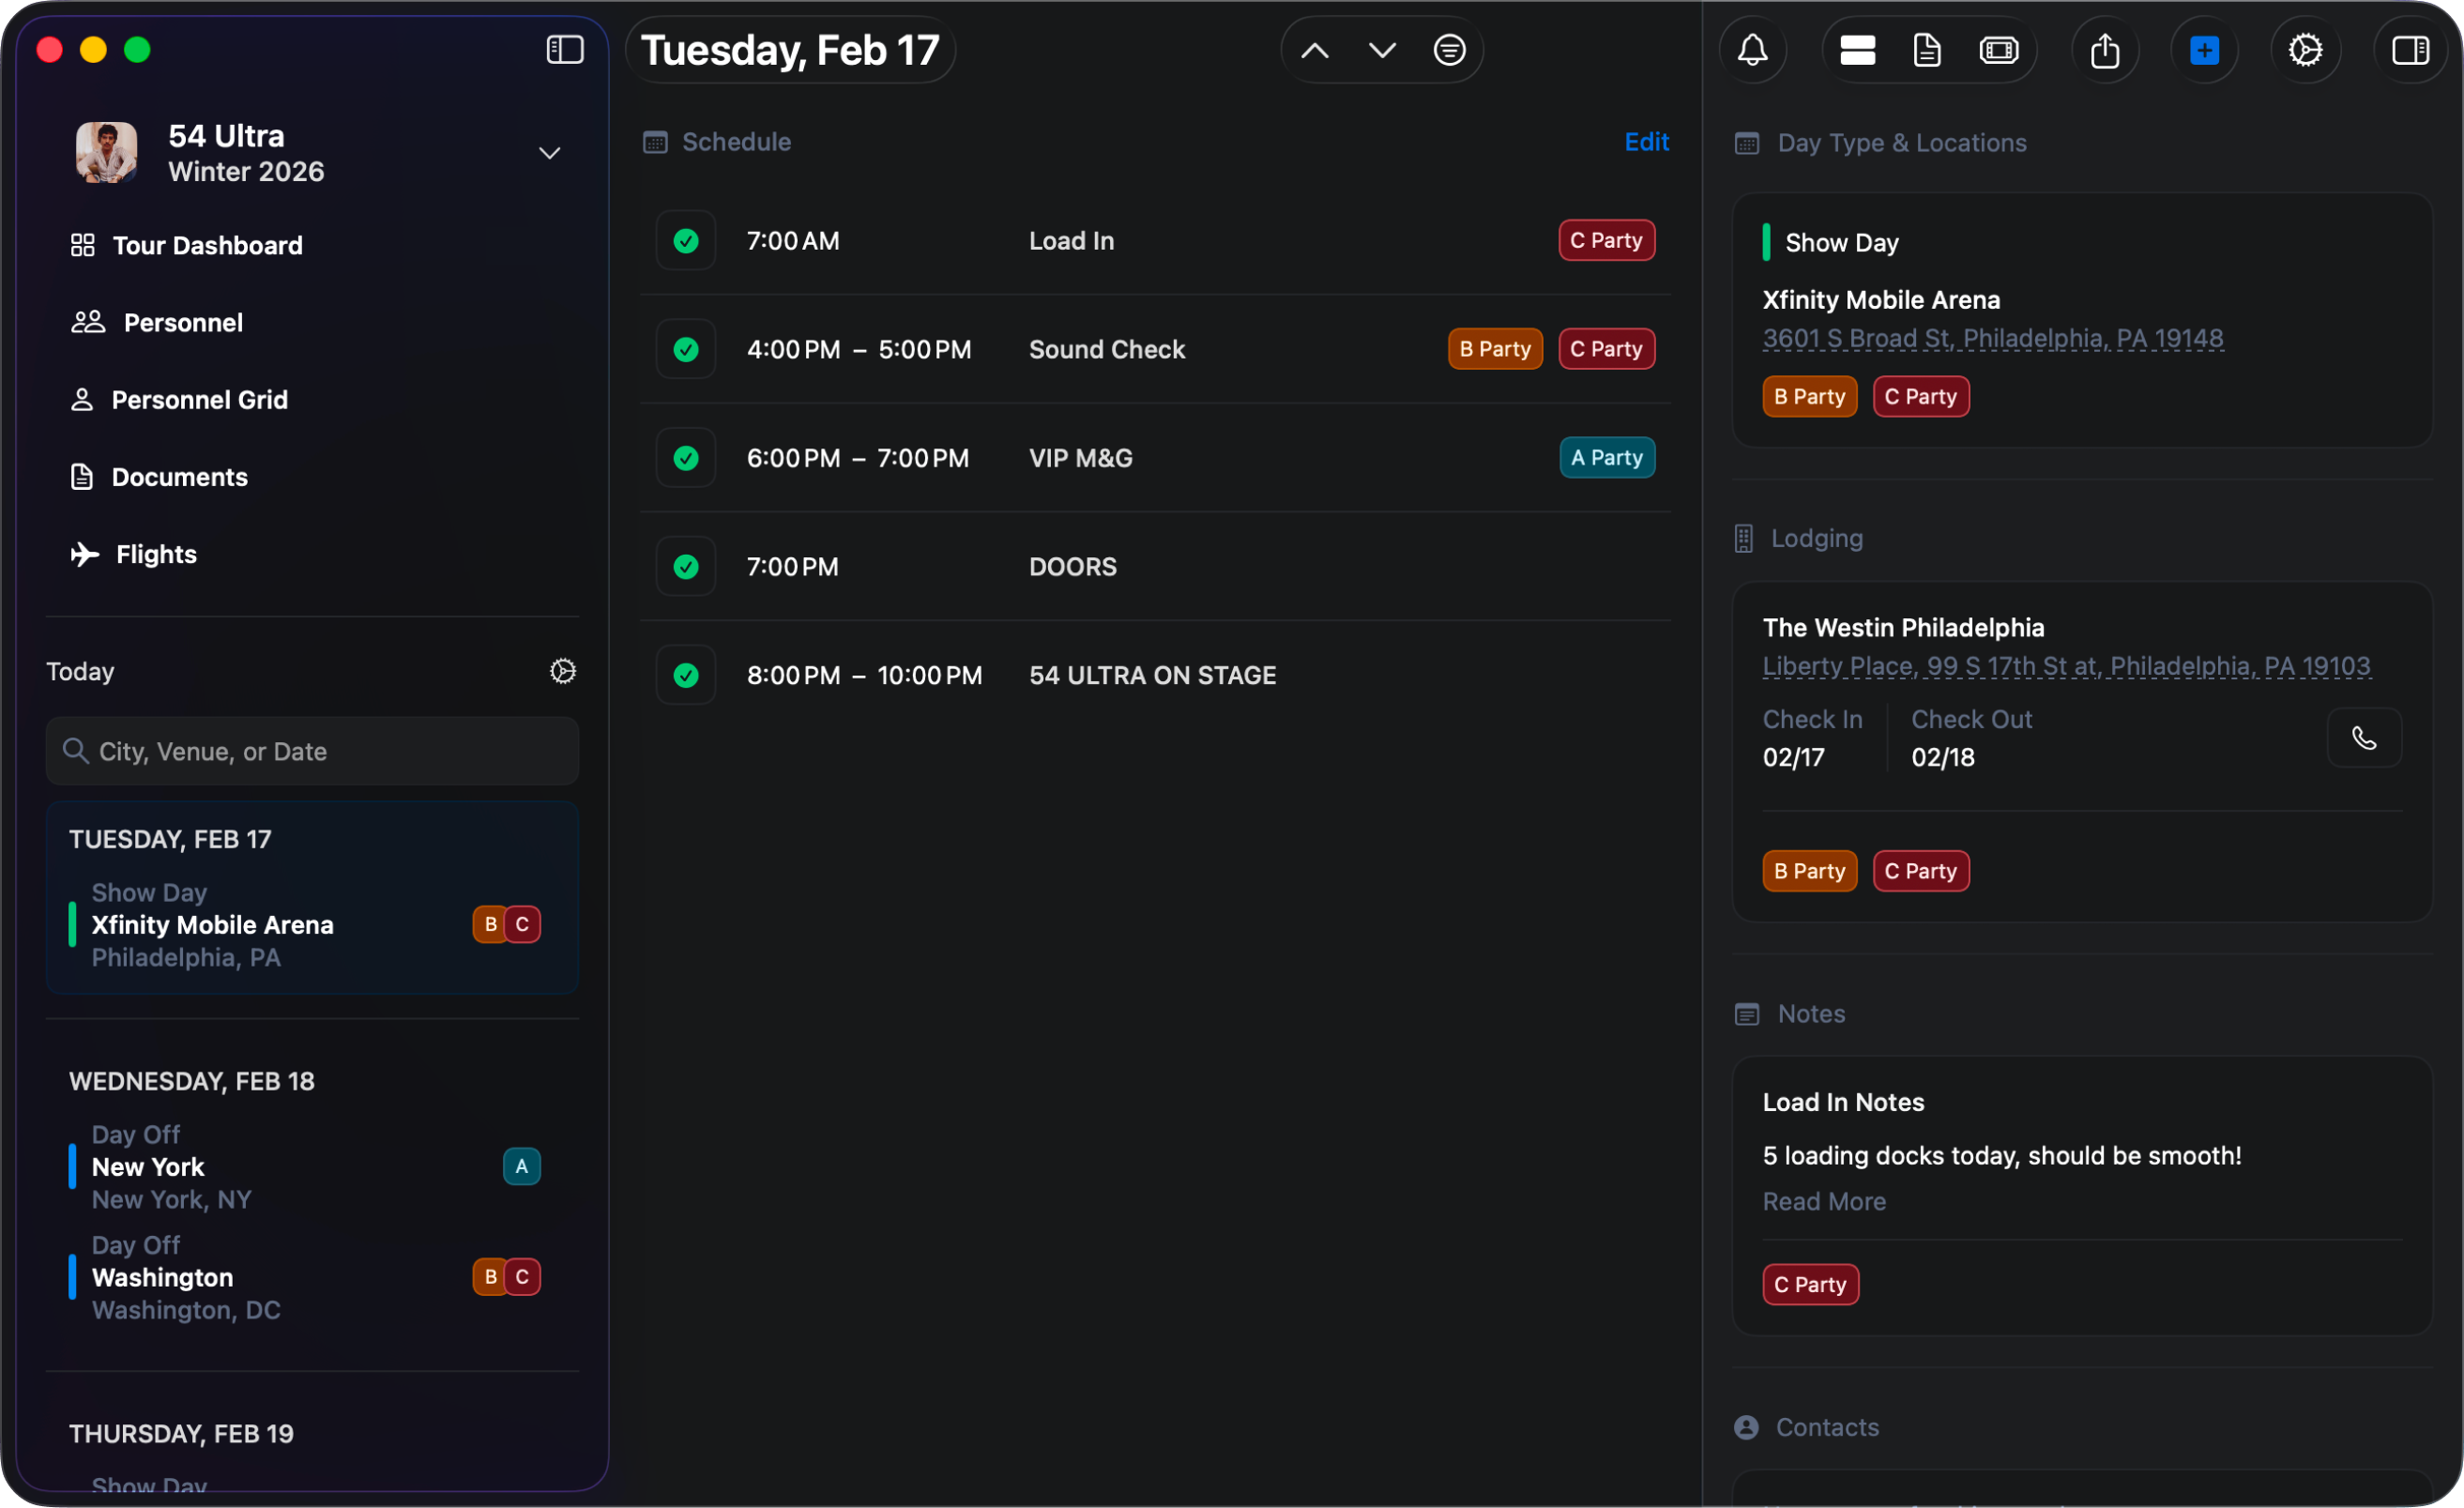Expand the 54 Ultra tour selector chevron
This screenshot has height=1508, width=2464.
tap(550, 153)
